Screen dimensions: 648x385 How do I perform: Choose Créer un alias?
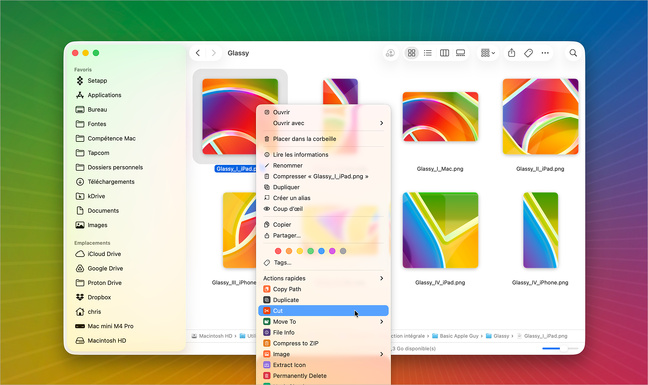point(323,198)
